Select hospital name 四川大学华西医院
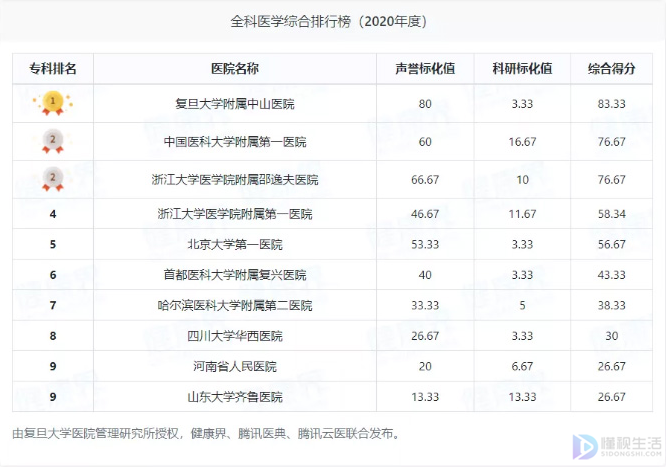The image size is (666, 467). (235, 336)
